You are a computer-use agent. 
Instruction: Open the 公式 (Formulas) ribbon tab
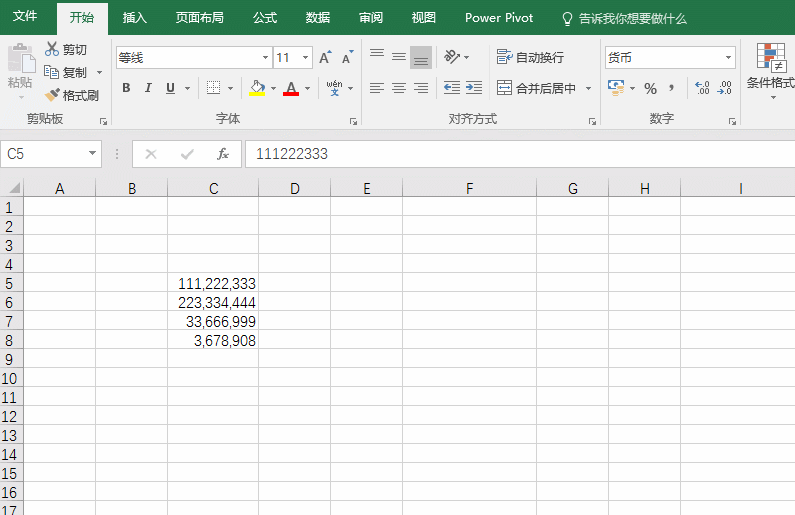tap(265, 18)
